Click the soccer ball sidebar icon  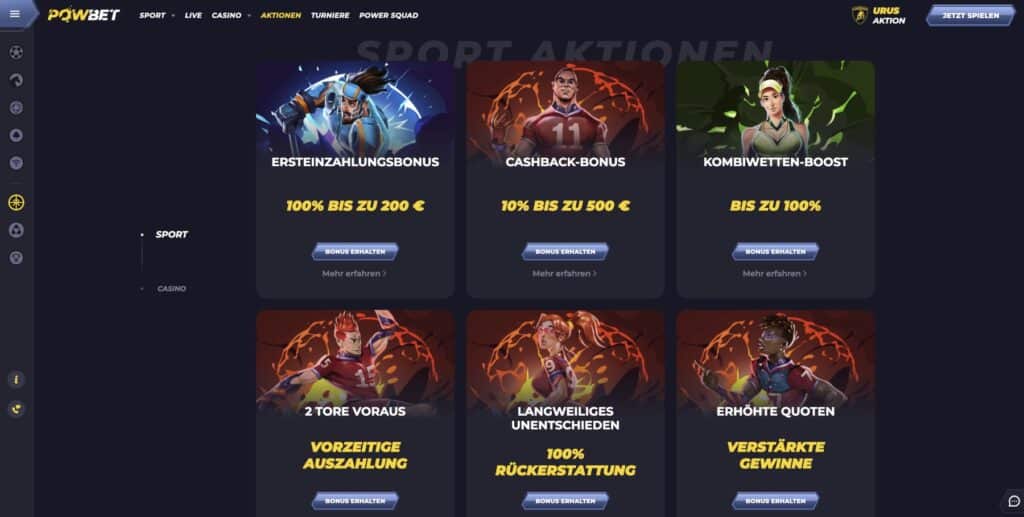pos(16,52)
